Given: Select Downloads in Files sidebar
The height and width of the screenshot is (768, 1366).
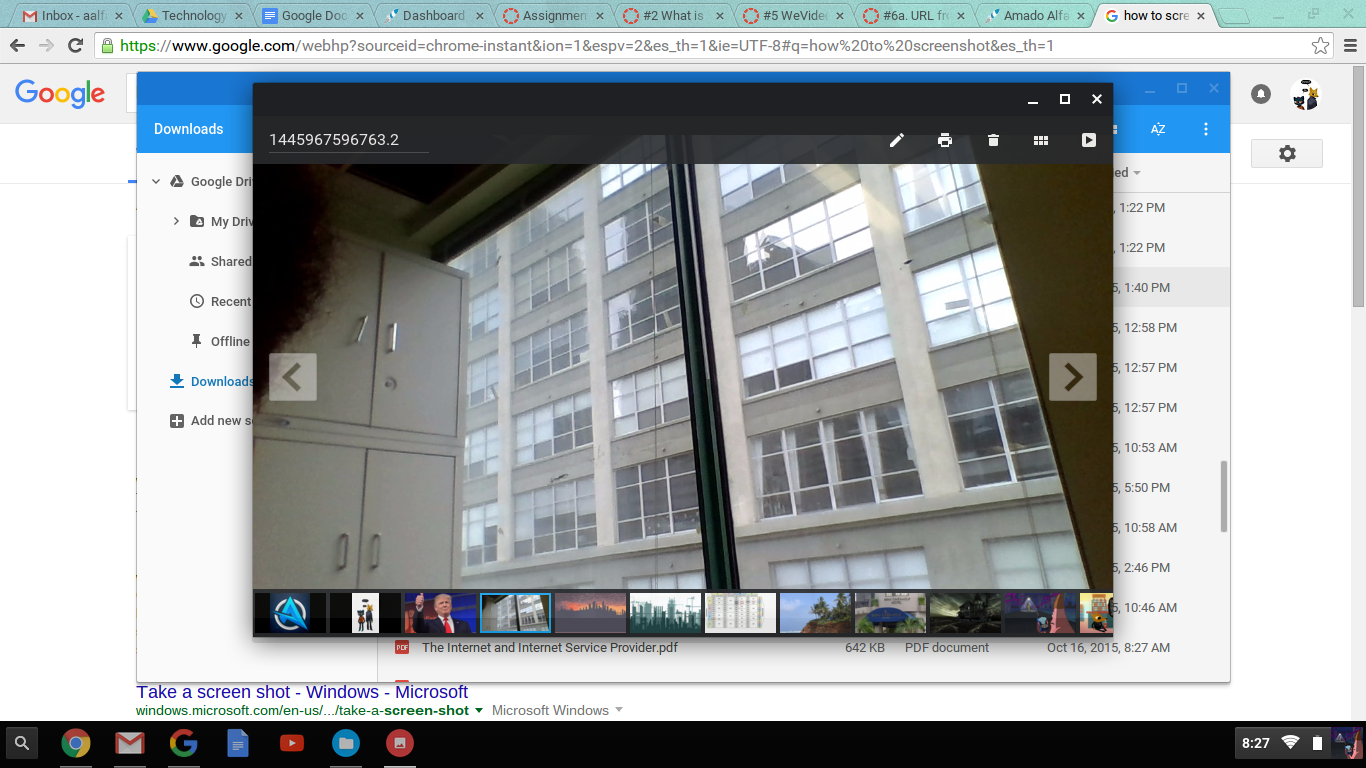Looking at the screenshot, I should click(221, 381).
